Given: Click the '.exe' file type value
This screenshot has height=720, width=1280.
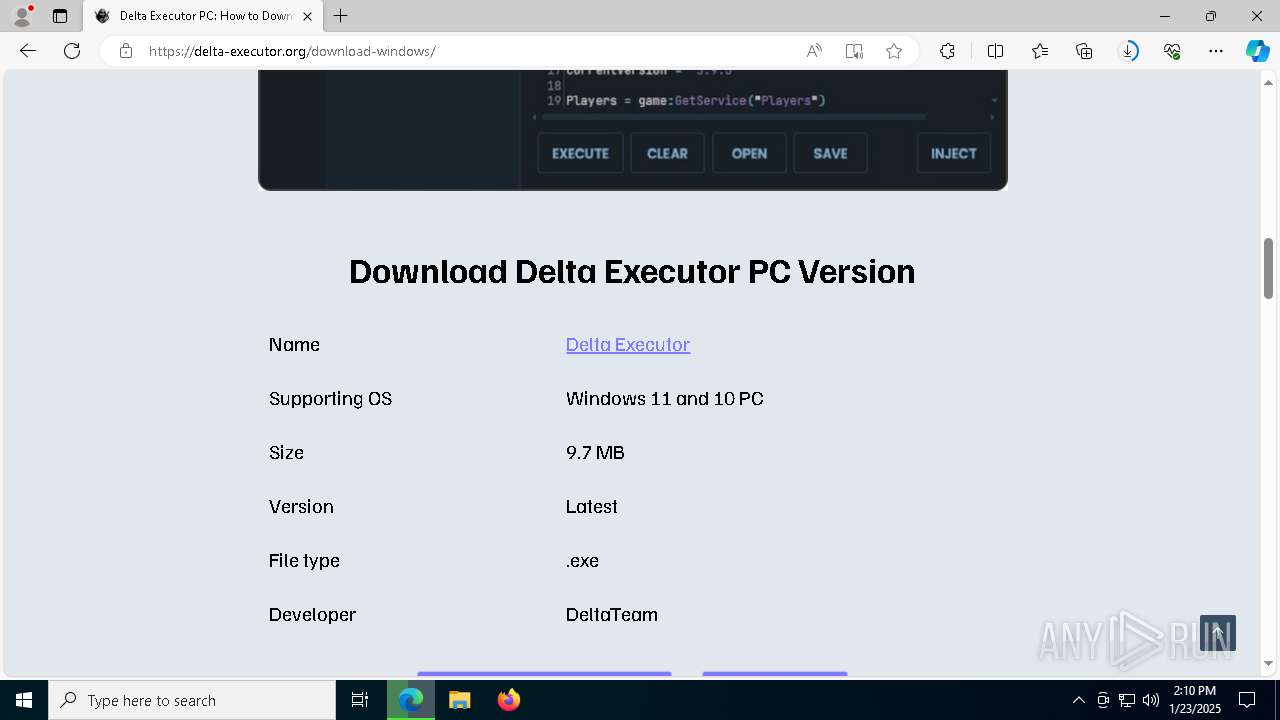Looking at the screenshot, I should point(582,560).
